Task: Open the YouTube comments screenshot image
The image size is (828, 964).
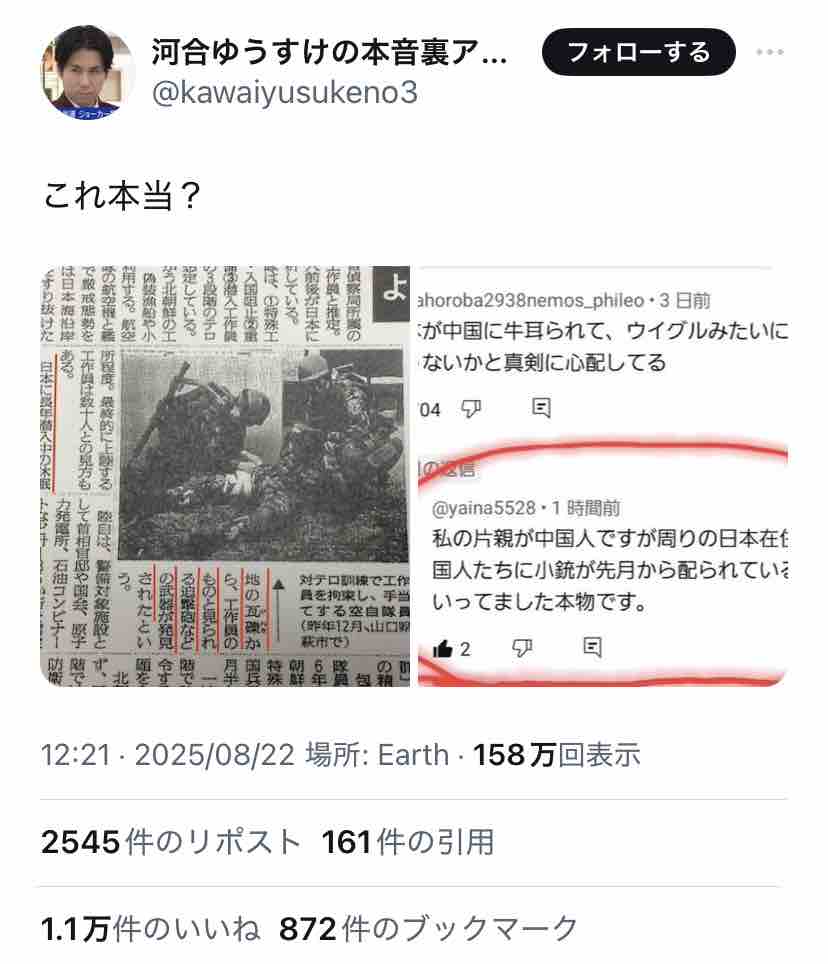Action: (602, 476)
